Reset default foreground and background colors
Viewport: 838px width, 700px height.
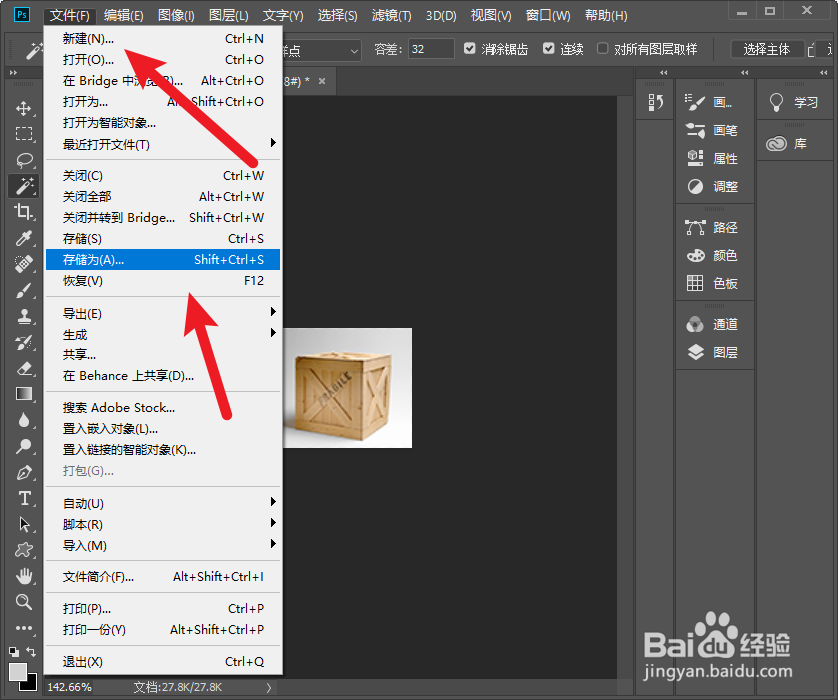coord(14,651)
